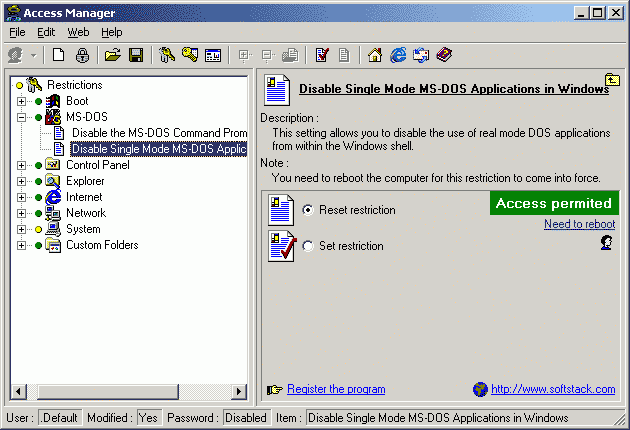Viewport: 630px width, 430px height.
Task: Collapse the MS-DOS tree node
Action: 21,117
